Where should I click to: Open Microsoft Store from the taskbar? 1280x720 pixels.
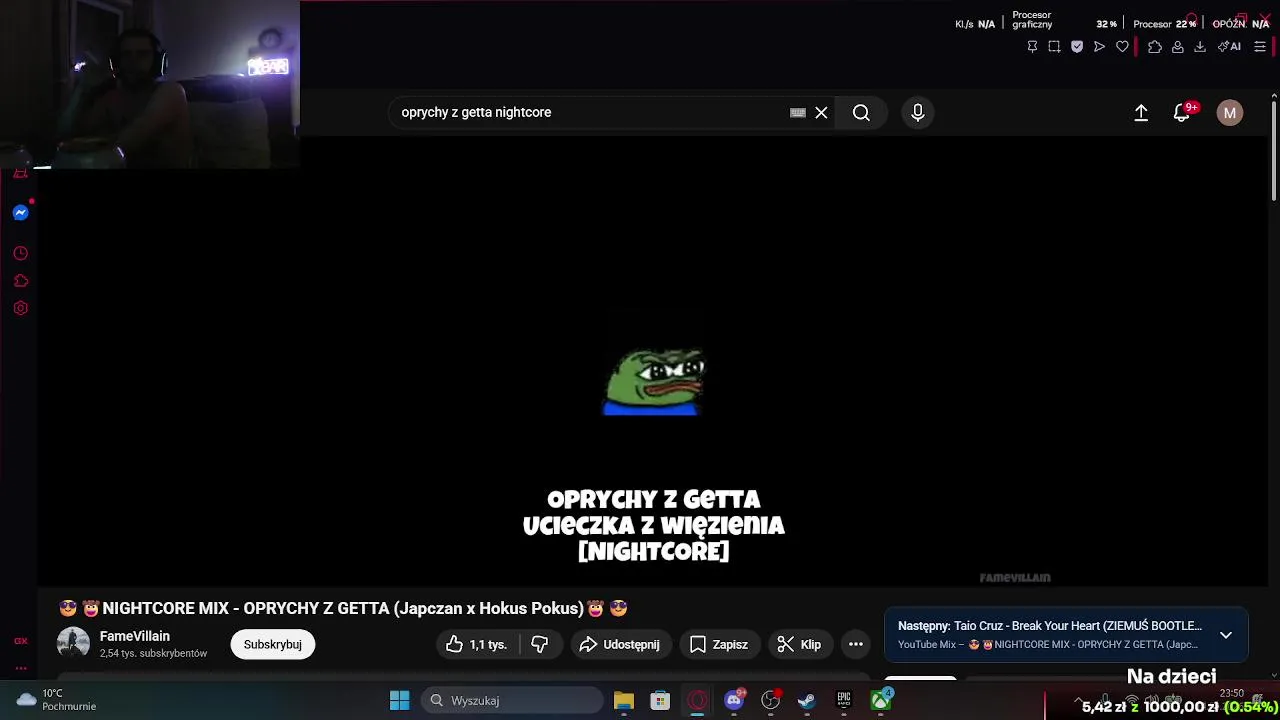[x=660, y=700]
